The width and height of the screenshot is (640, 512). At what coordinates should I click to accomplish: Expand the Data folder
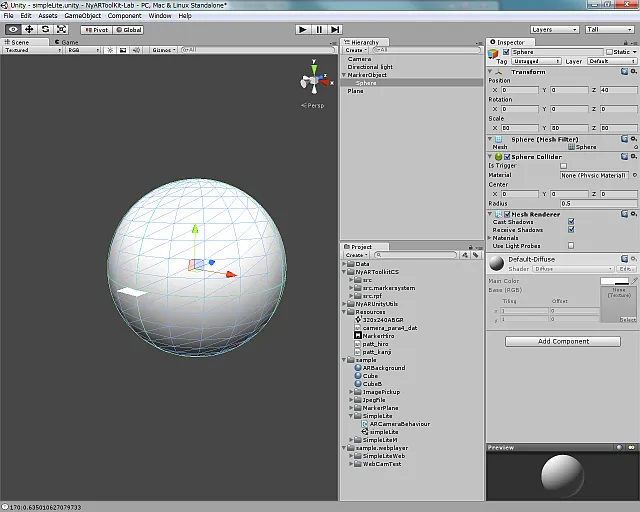tap(344, 264)
